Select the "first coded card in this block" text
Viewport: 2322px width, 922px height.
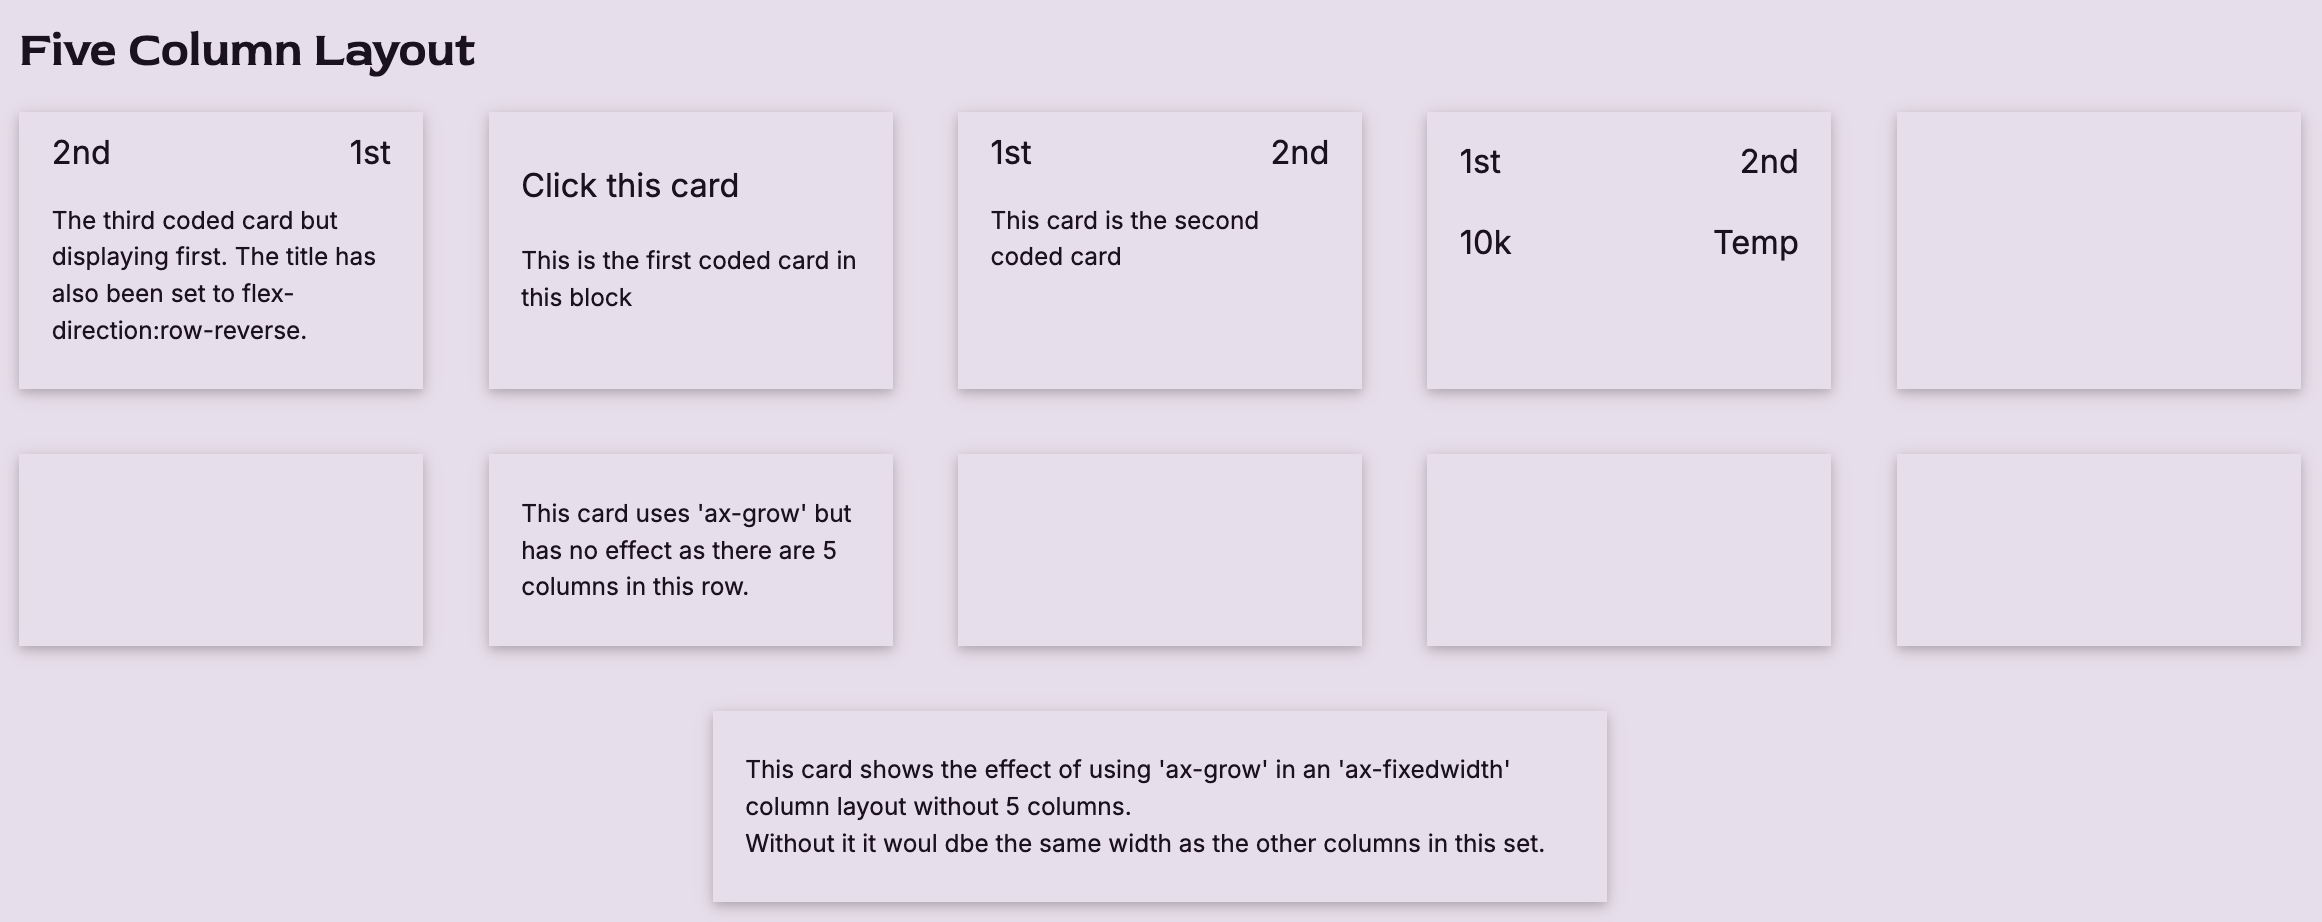688,279
